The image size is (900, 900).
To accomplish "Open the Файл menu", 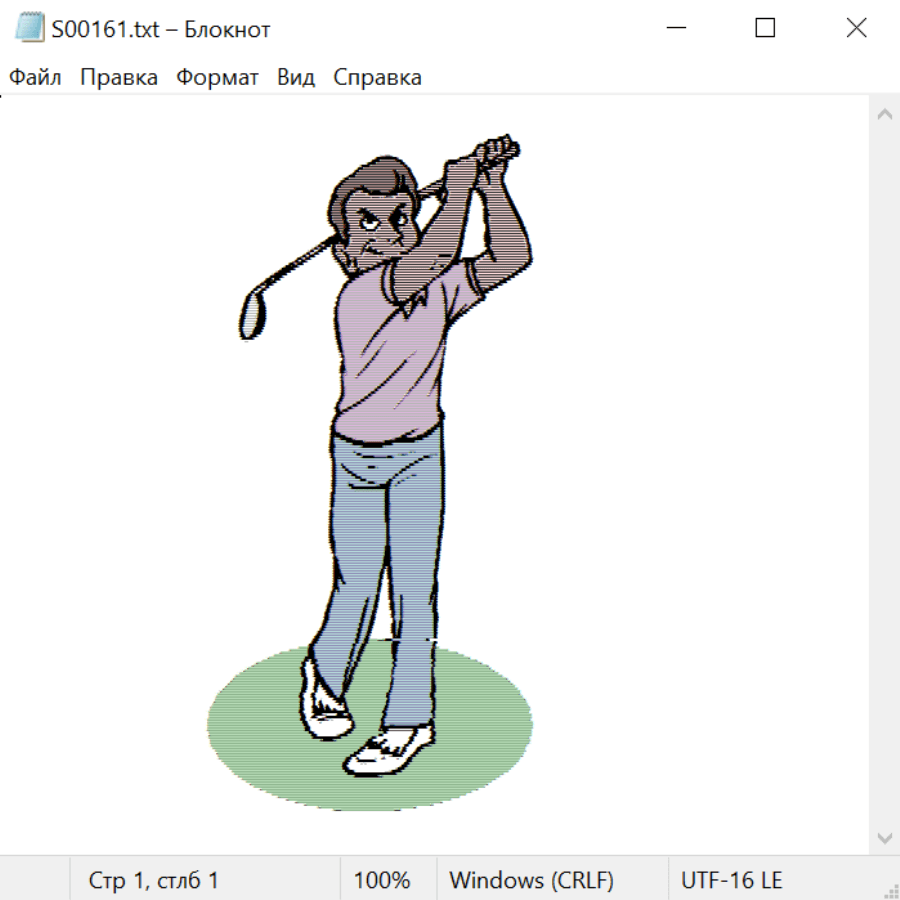I will point(36,78).
